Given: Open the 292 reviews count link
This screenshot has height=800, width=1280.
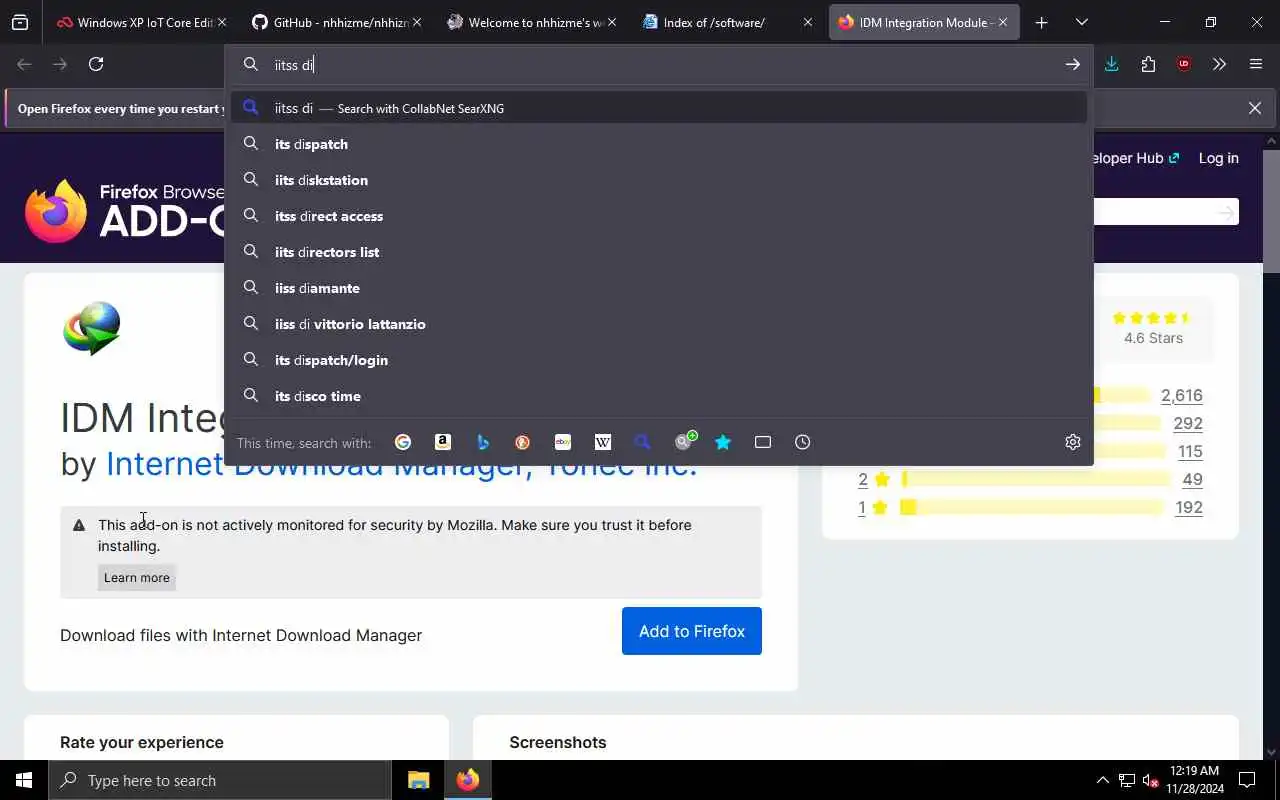Looking at the screenshot, I should [x=1188, y=423].
